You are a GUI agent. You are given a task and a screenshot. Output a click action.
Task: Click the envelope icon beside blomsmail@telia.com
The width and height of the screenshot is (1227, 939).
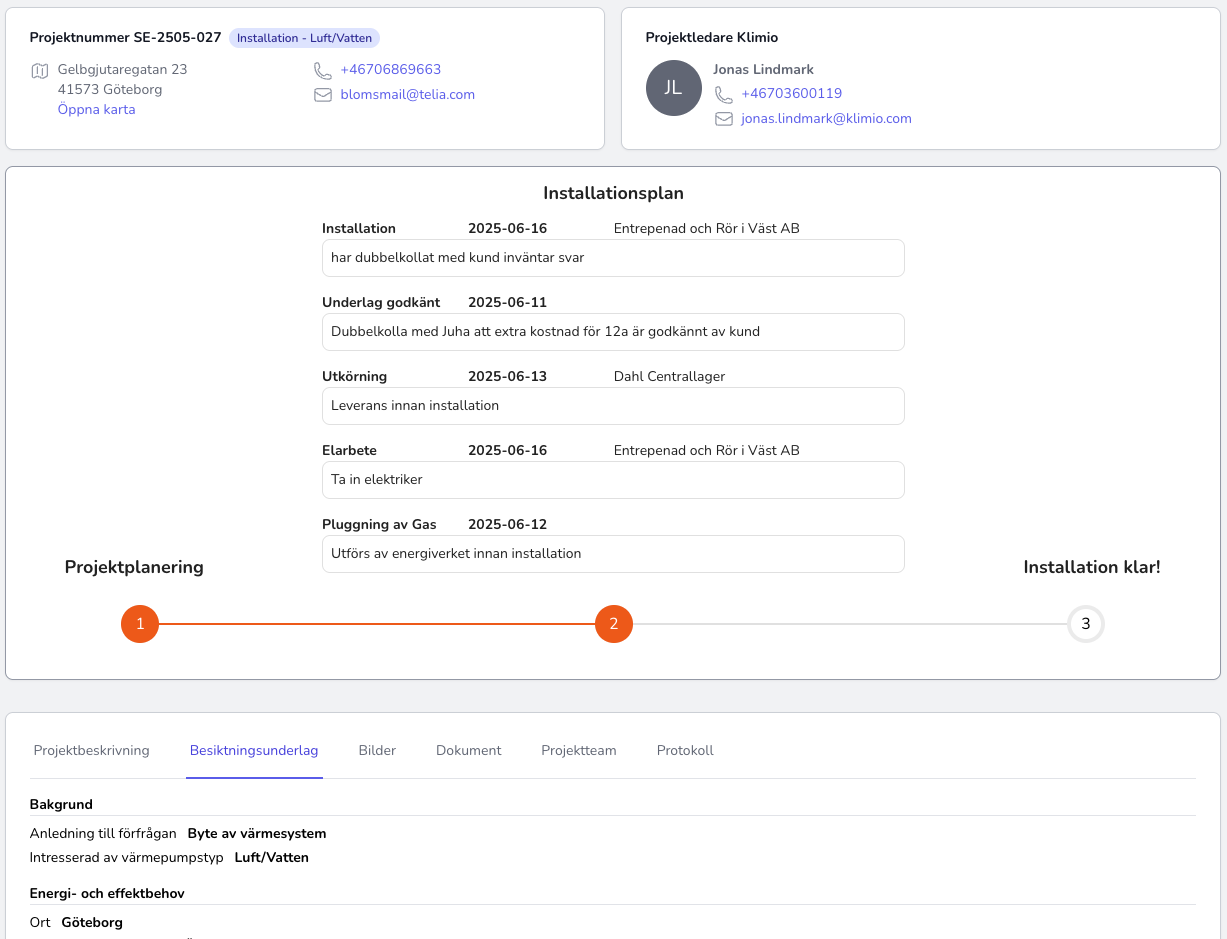click(x=322, y=95)
